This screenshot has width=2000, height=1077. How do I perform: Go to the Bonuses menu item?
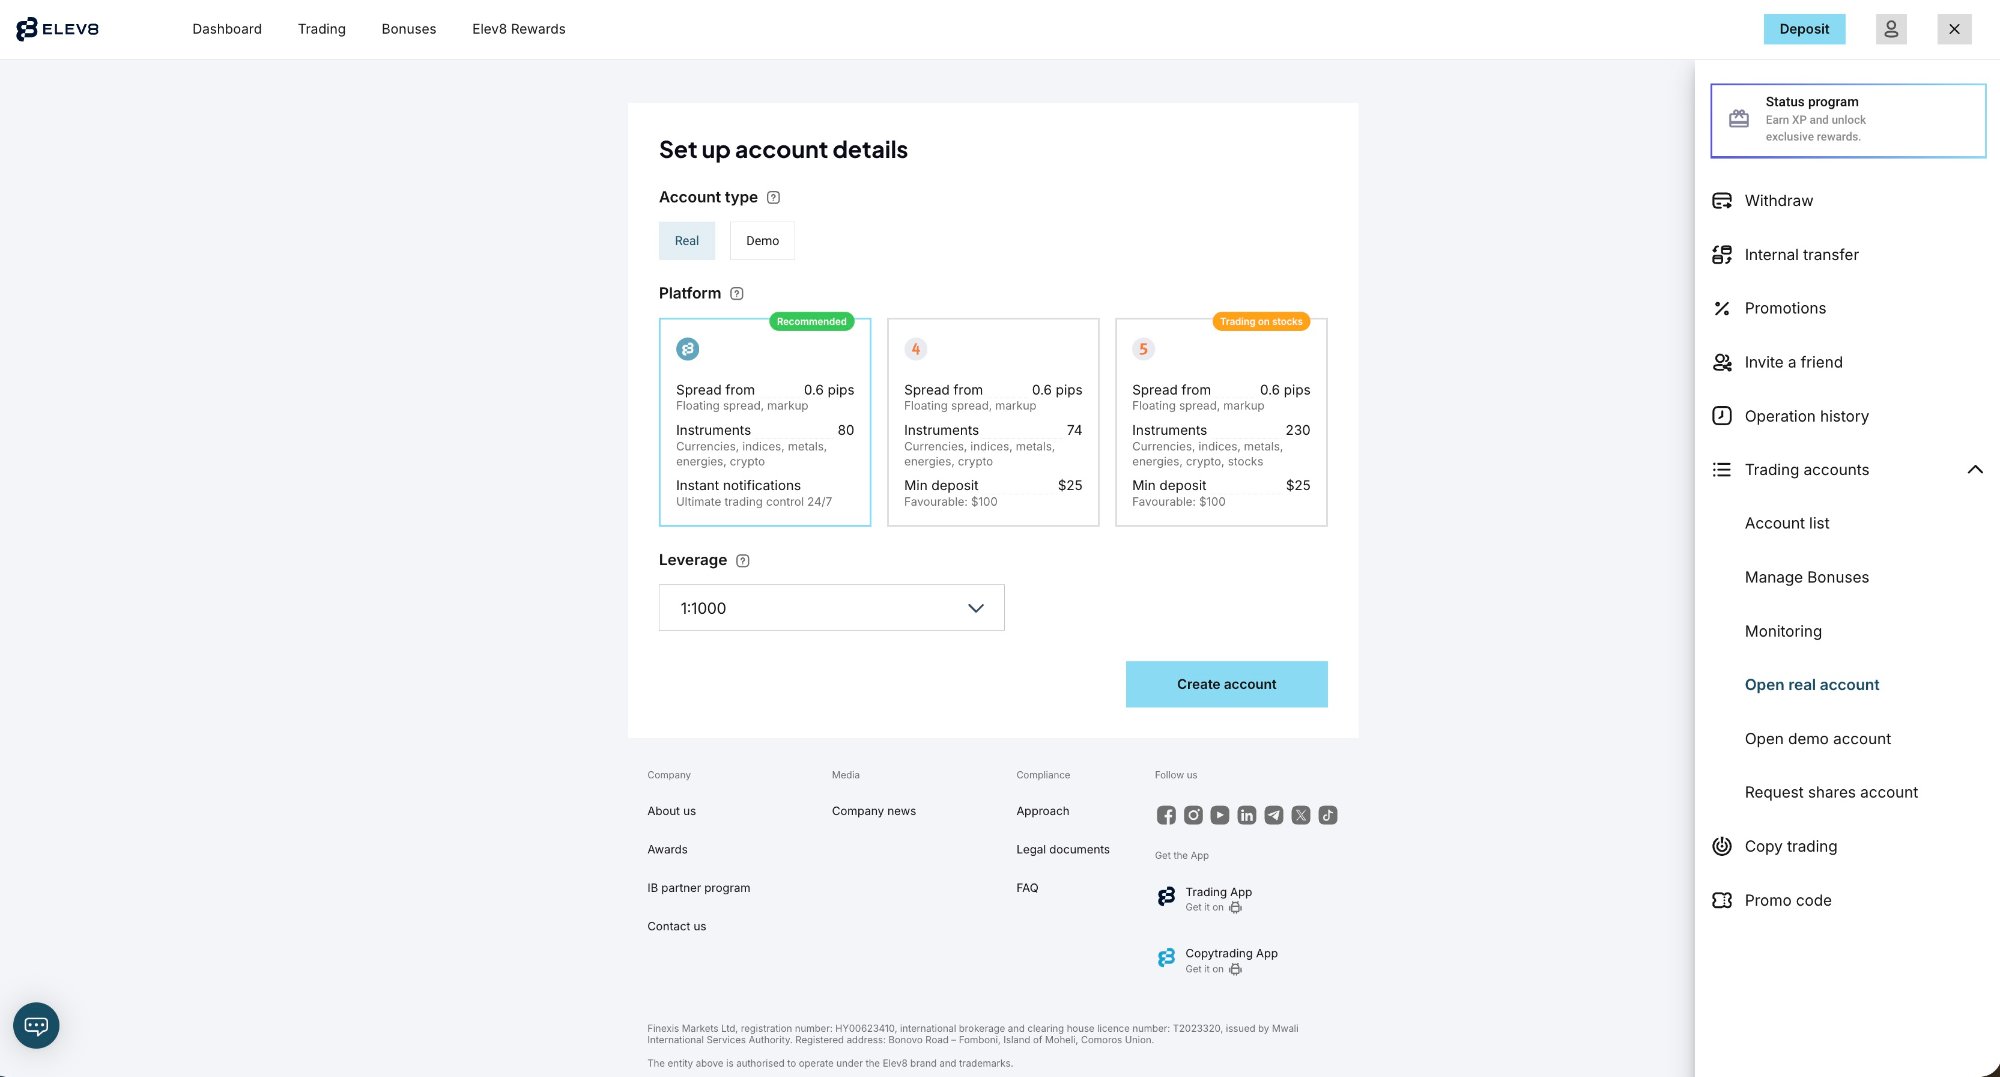pyautogui.click(x=408, y=29)
